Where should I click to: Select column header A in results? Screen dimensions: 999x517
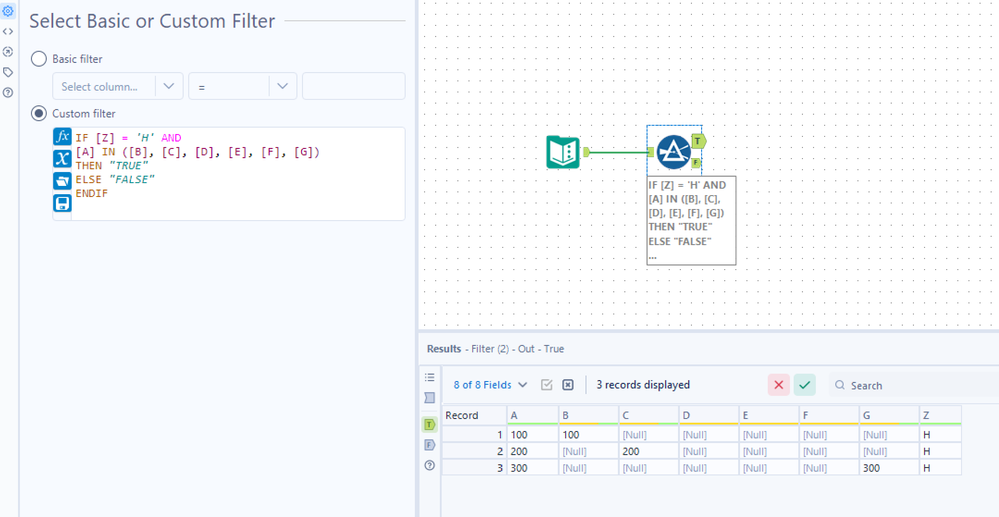533,416
